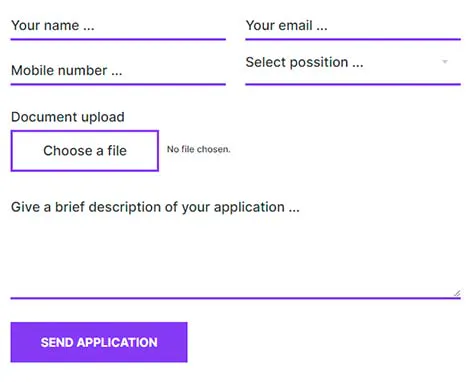This screenshot has width=472, height=382.
Task: Click the purple underline below name field
Action: 118,39
